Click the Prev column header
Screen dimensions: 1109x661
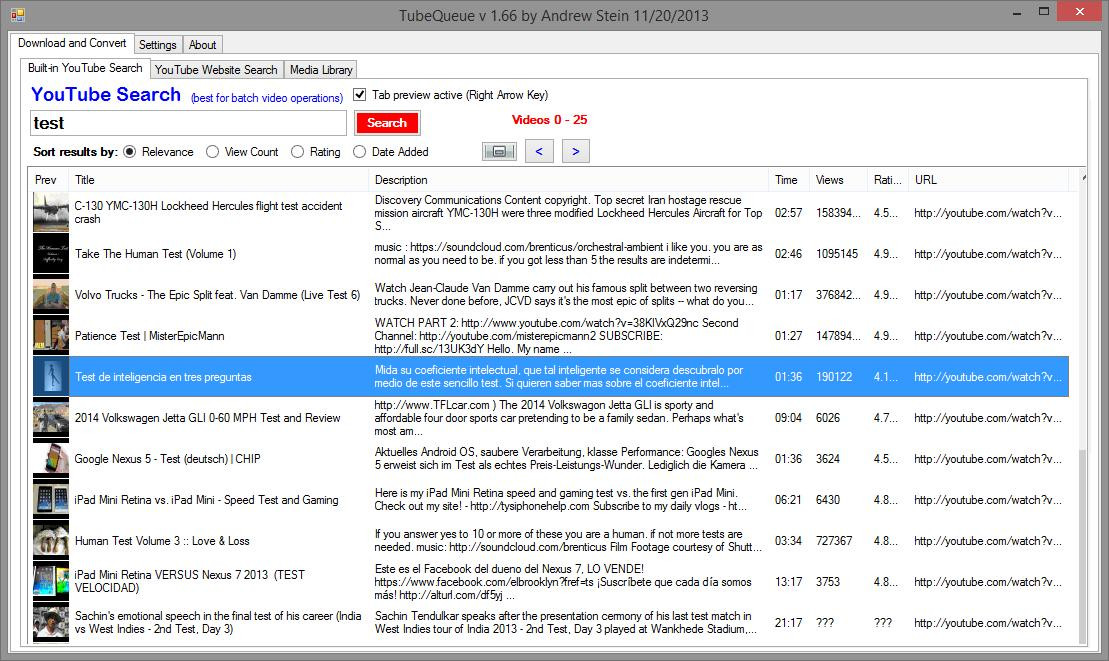[x=48, y=180]
